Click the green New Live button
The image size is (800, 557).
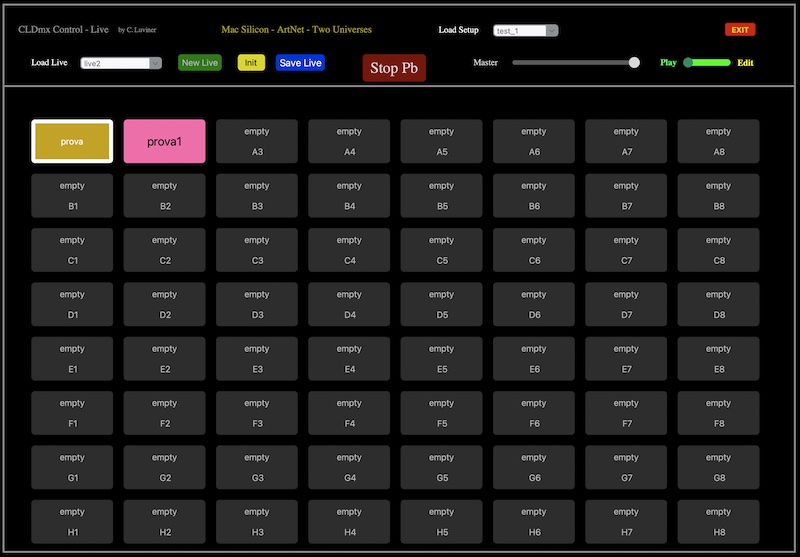[199, 63]
